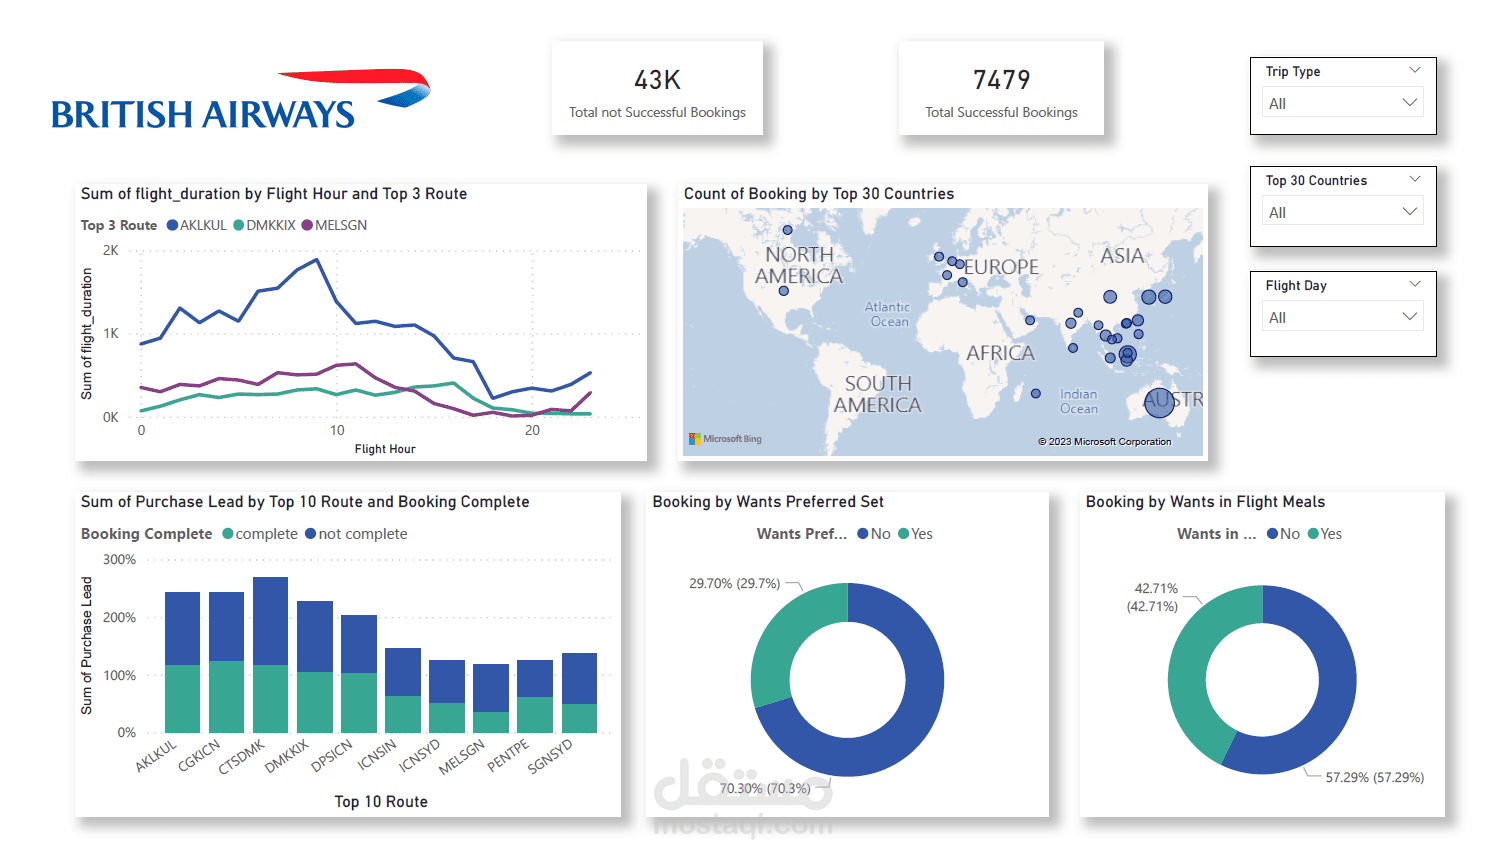Collapse the Trip Type slicer header chevron
Viewport: 1488px width, 857px height.
coord(1414,70)
